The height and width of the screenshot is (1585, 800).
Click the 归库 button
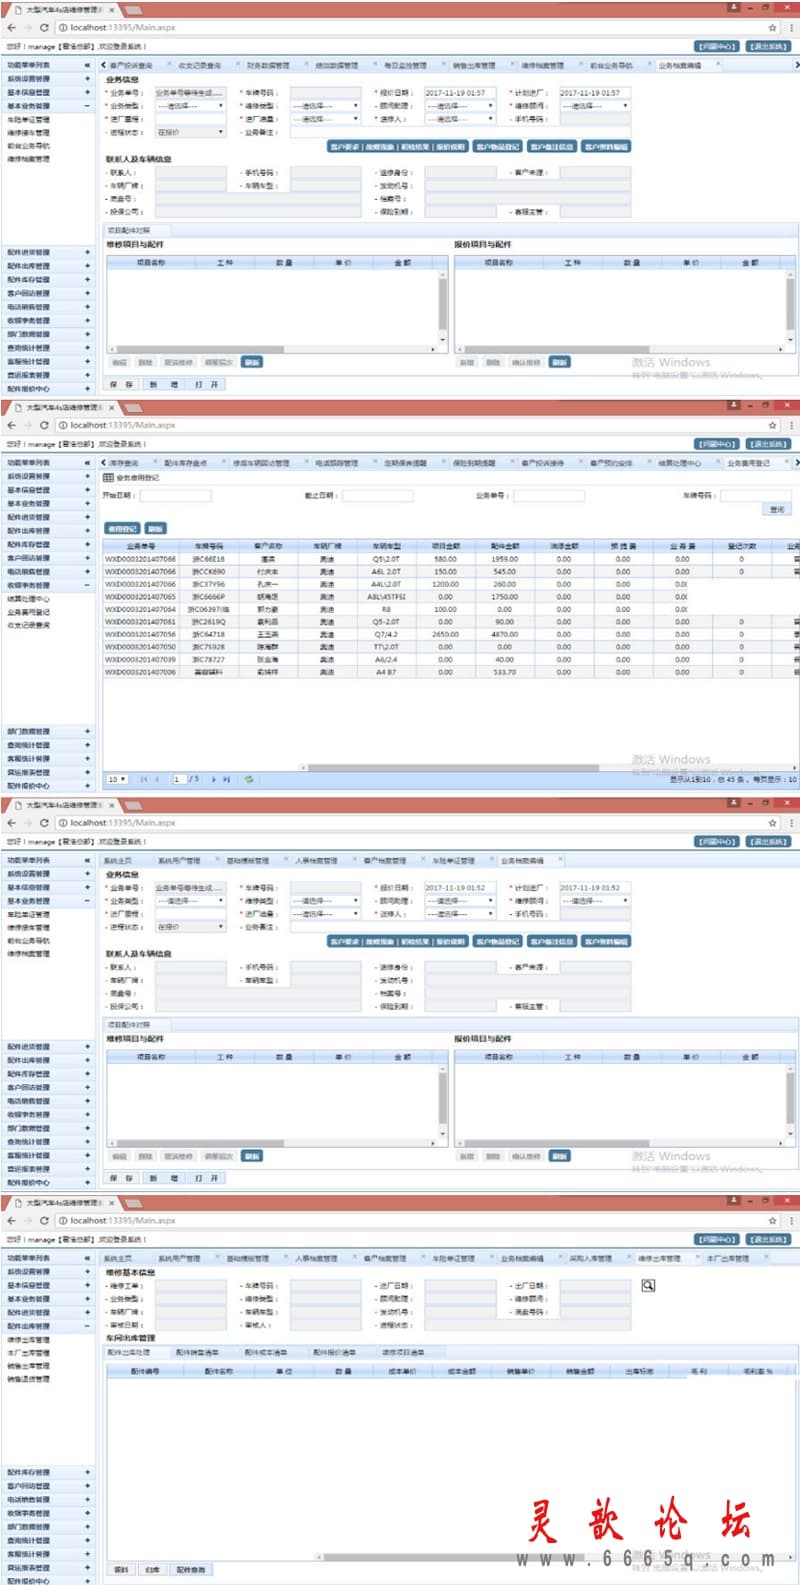[x=152, y=1570]
